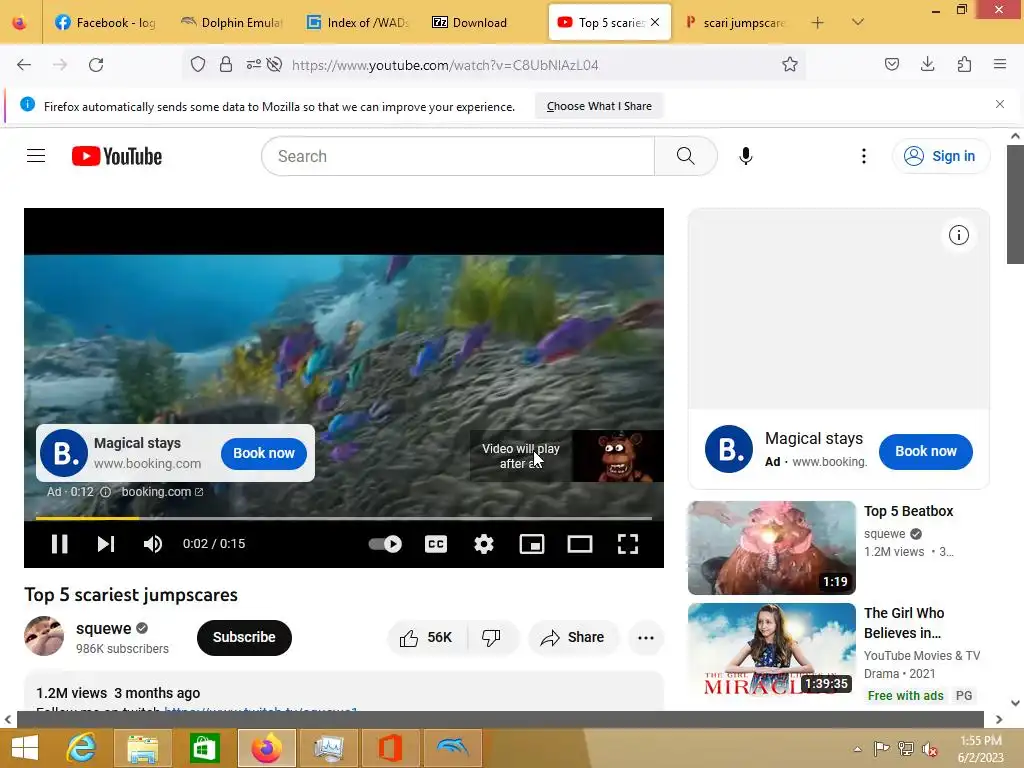Switch to theater mode

click(x=580, y=544)
